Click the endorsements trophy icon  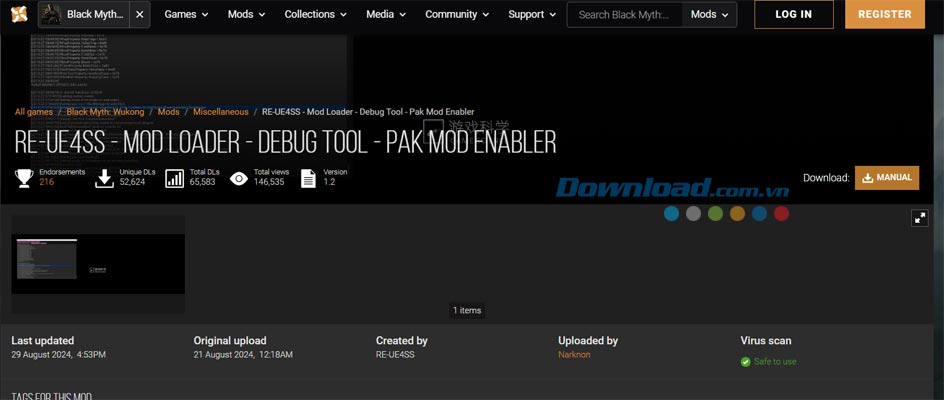pyautogui.click(x=24, y=178)
